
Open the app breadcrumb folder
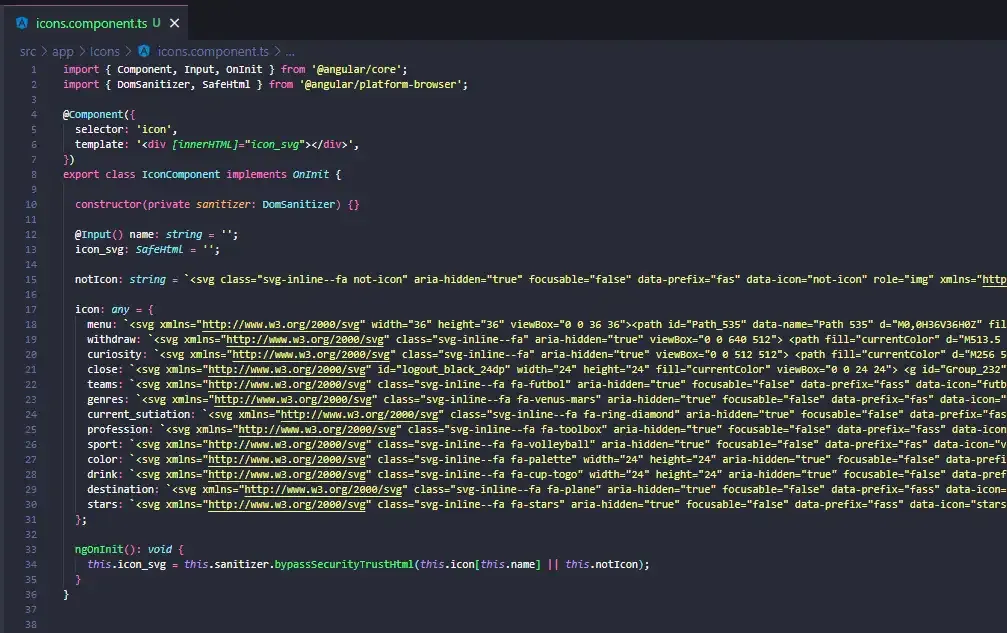tap(62, 51)
